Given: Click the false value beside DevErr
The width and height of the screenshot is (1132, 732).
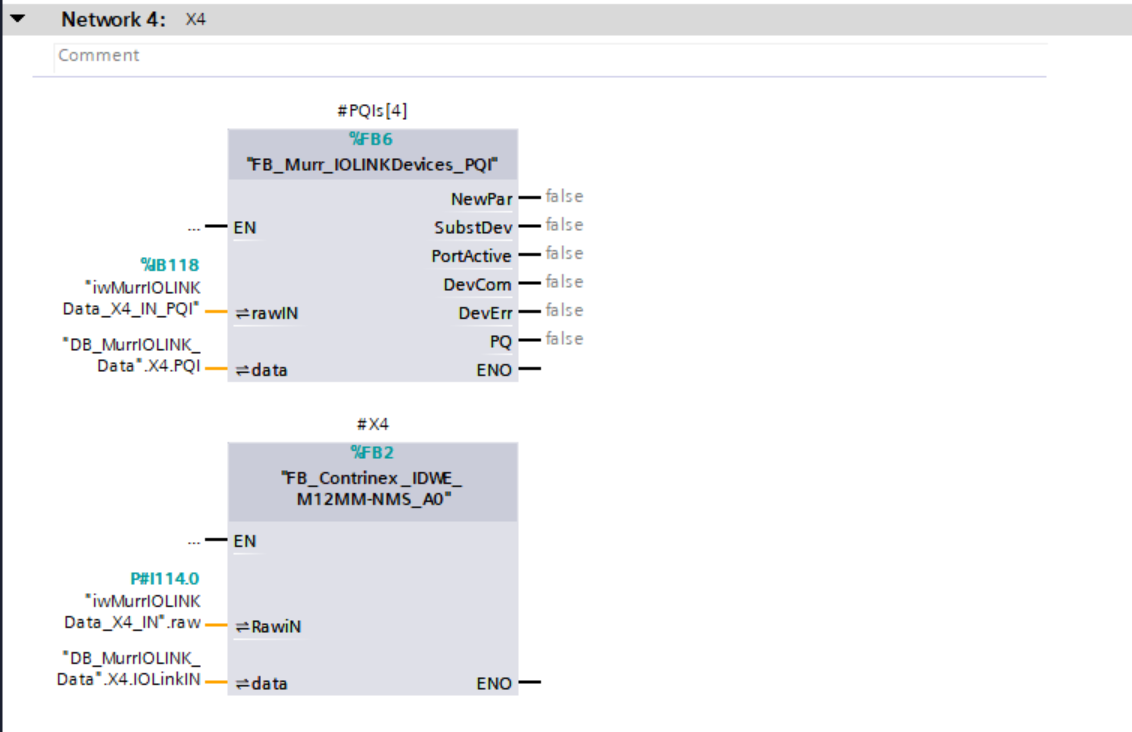Looking at the screenshot, I should tap(564, 310).
